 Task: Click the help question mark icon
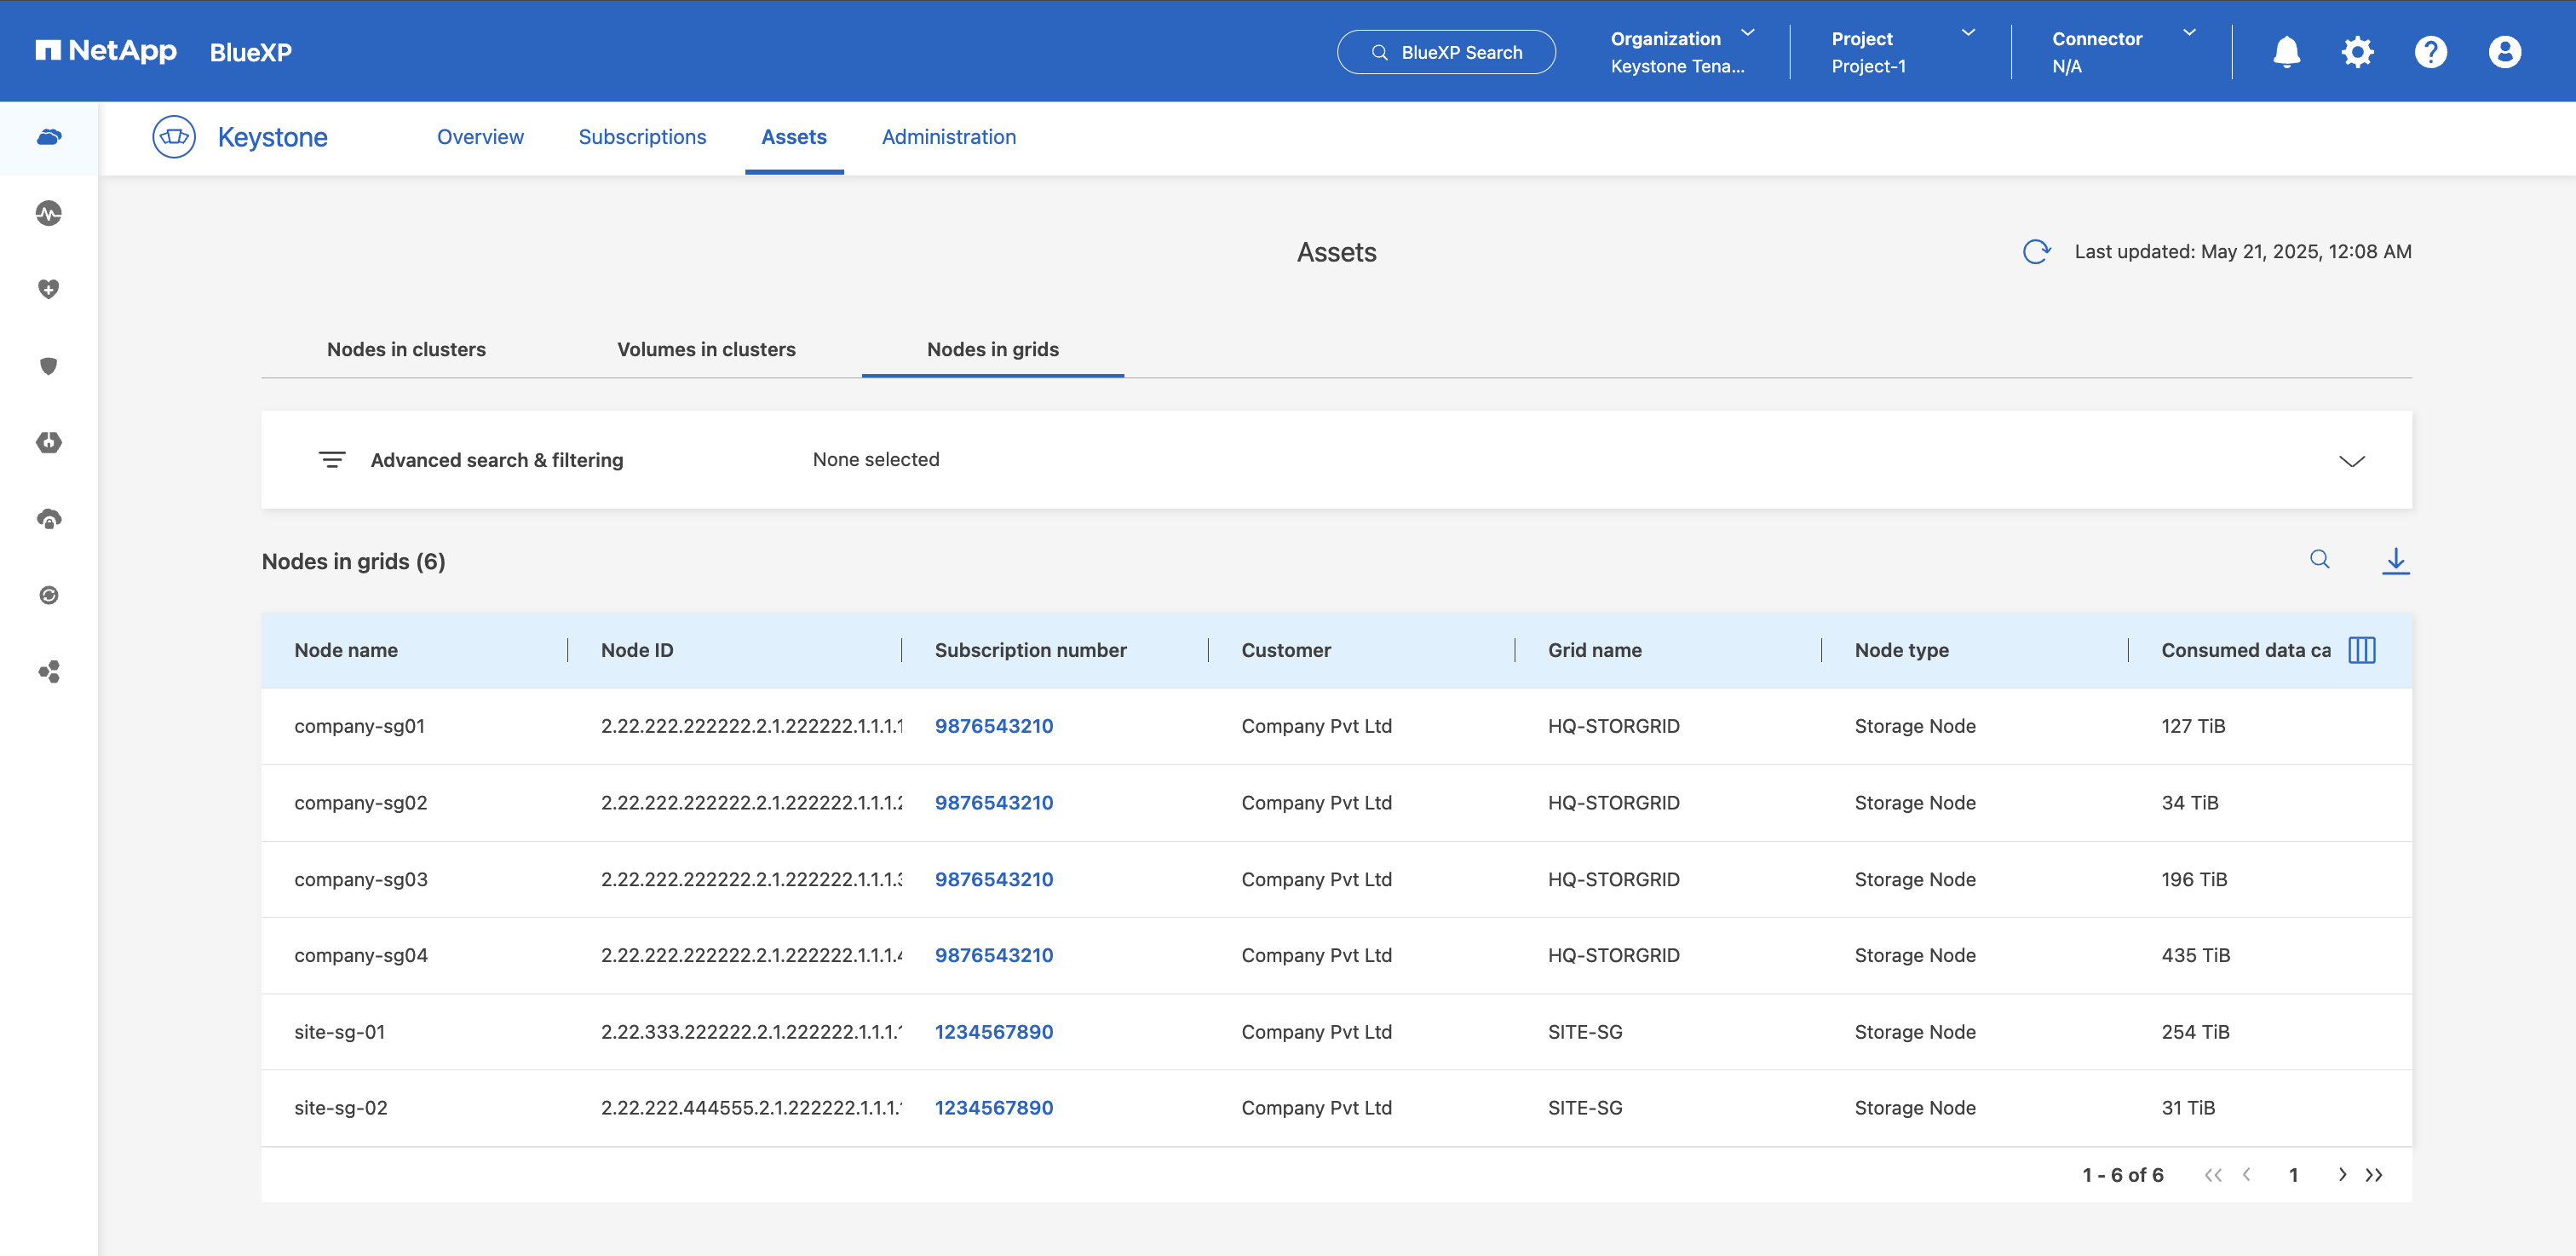[x=2430, y=52]
